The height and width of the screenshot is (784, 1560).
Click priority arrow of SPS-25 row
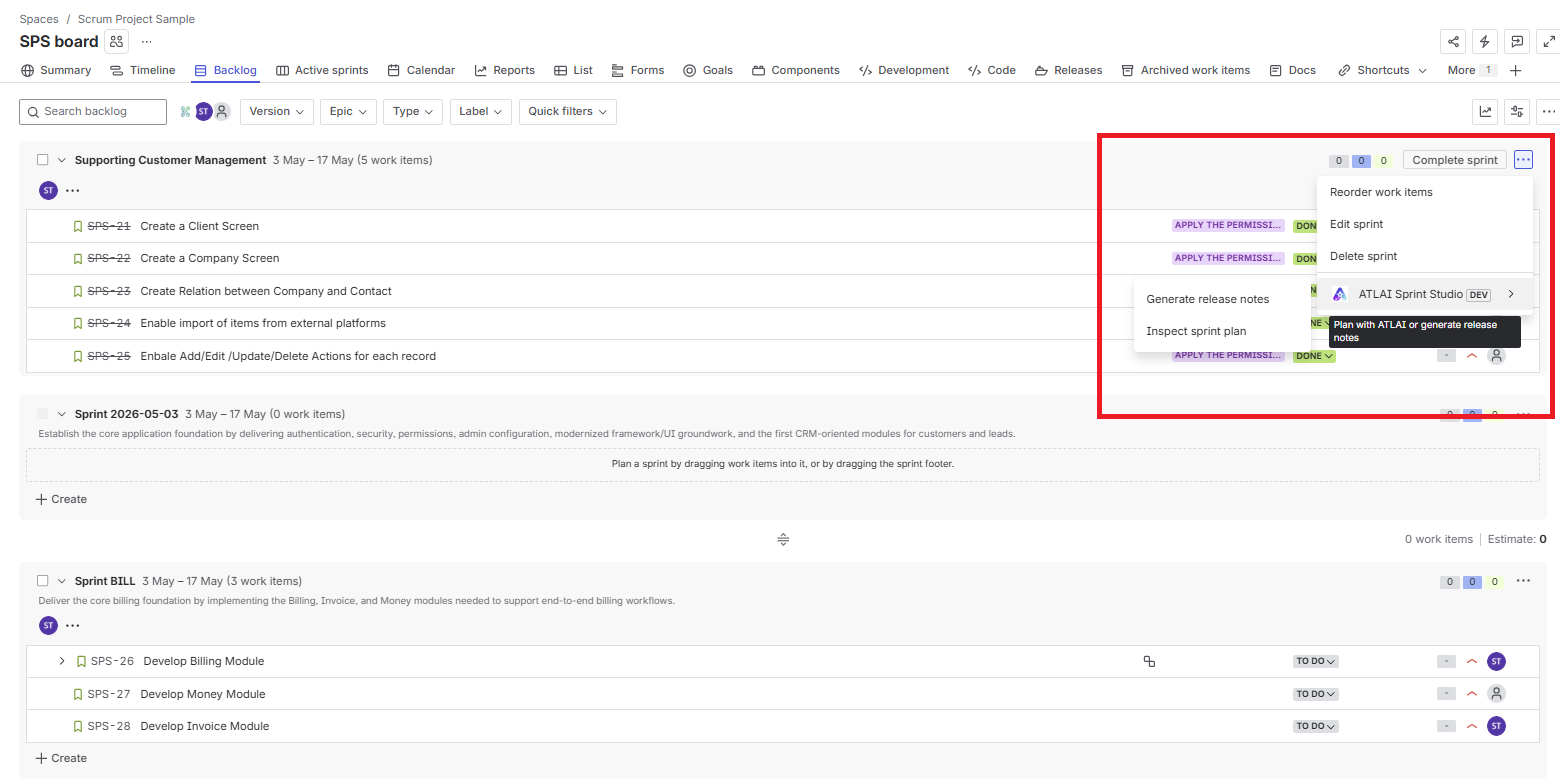[1471, 356]
